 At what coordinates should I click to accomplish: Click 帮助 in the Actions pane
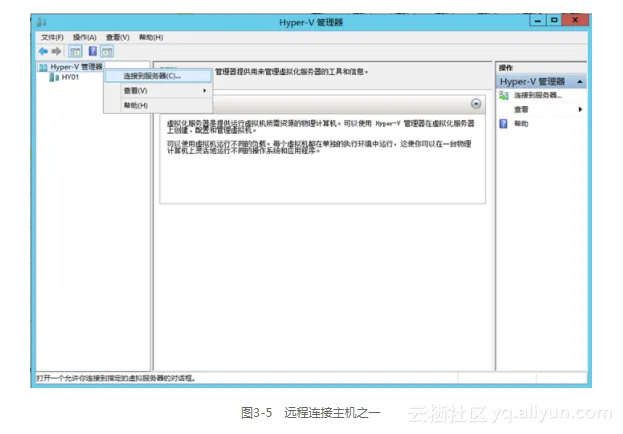coord(521,124)
